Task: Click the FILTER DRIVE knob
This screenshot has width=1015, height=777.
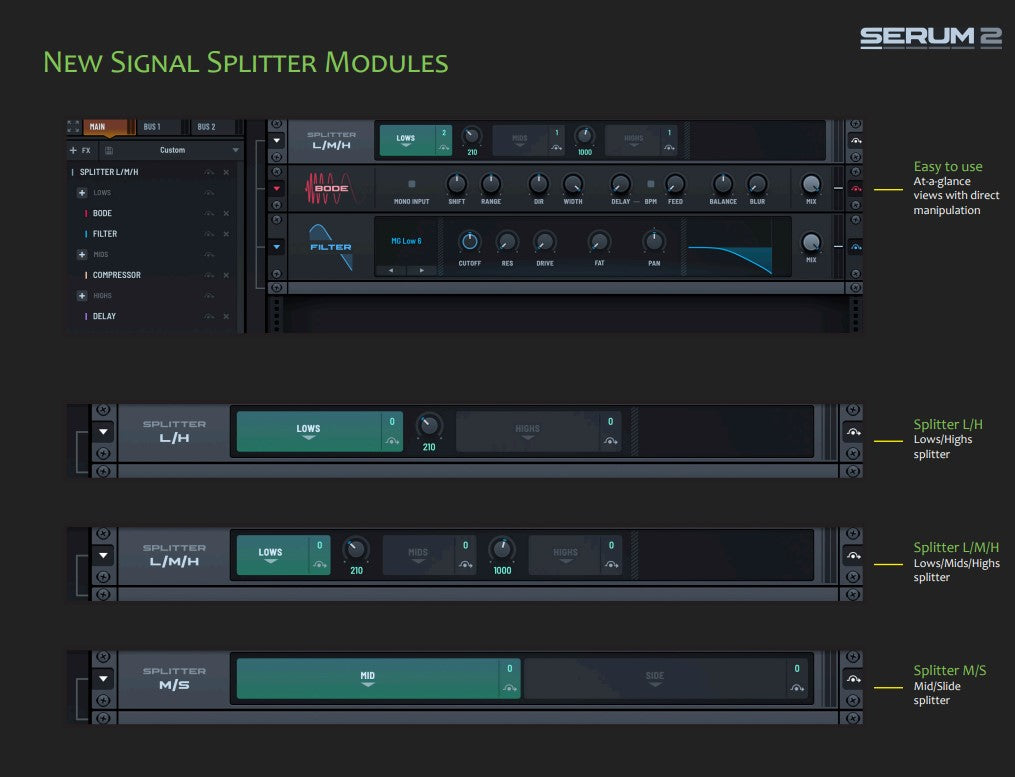Action: (544, 242)
